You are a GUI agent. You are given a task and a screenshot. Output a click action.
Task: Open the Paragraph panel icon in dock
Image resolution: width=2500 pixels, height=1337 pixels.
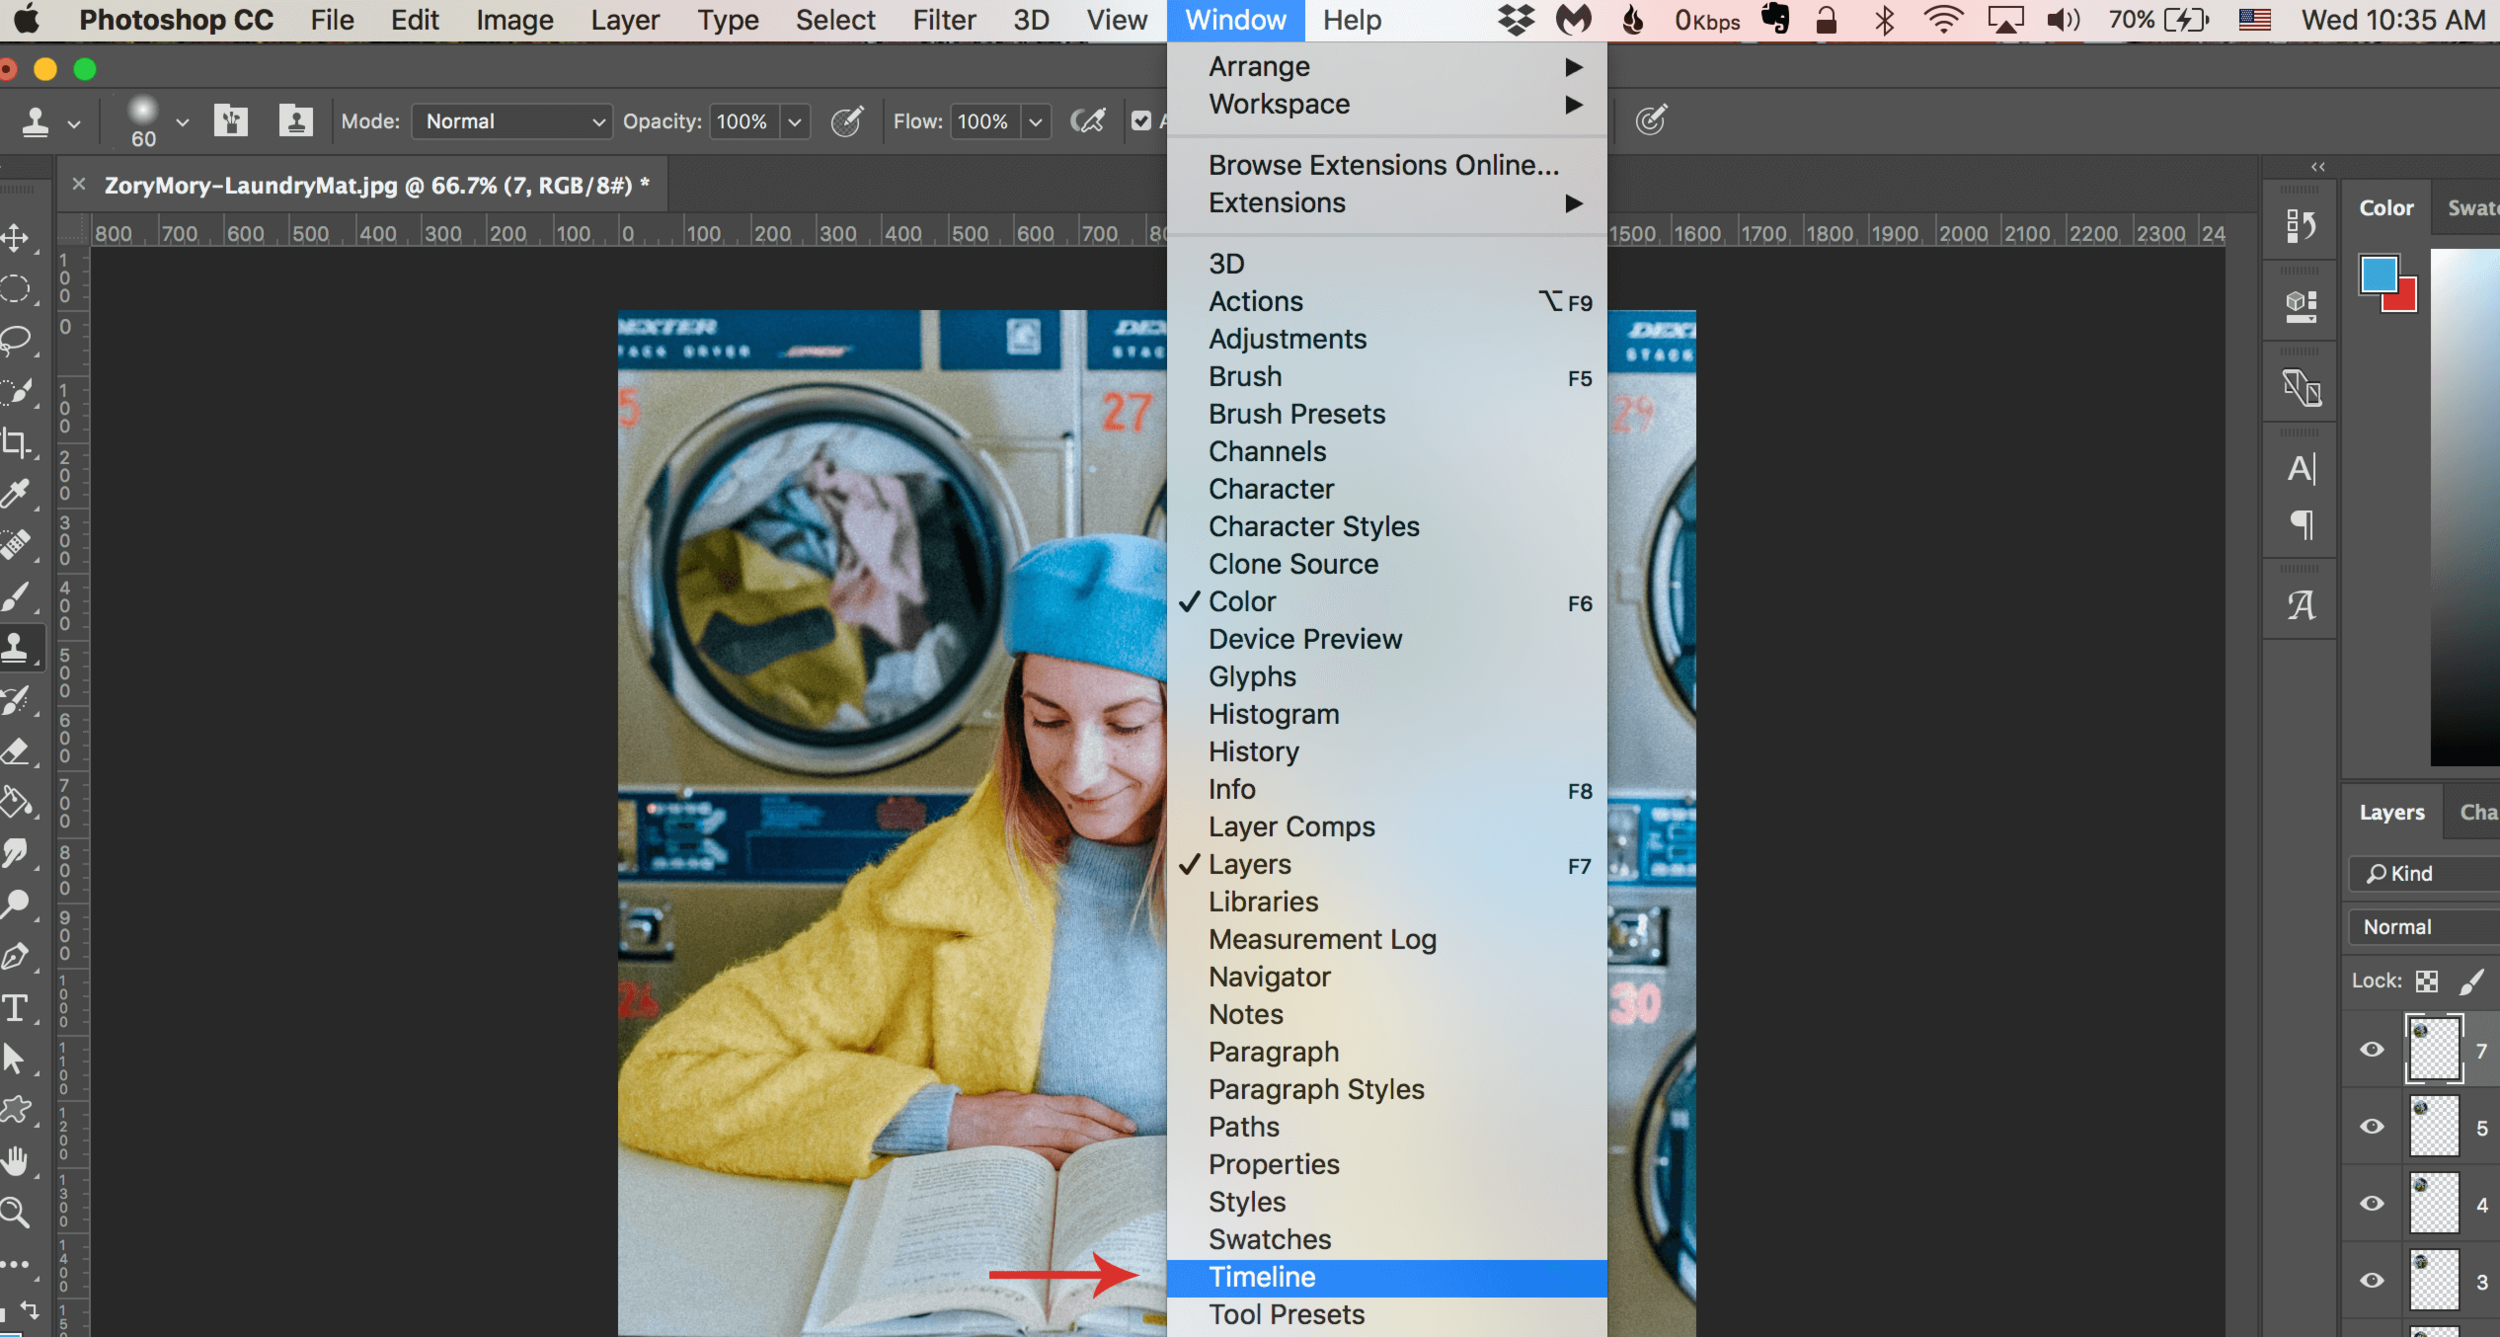coord(2300,524)
